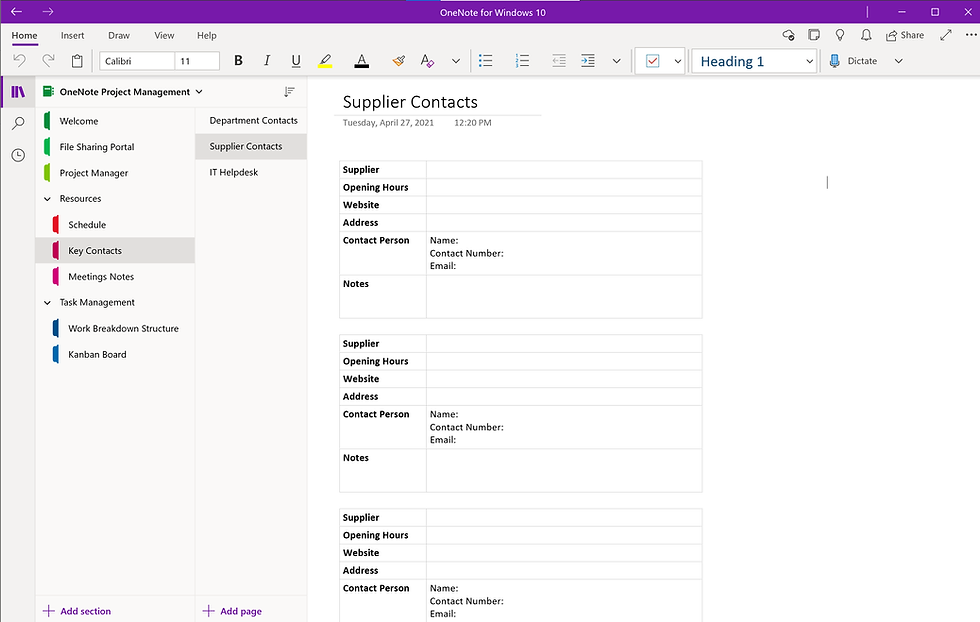
Task: Open the notifications bell
Action: pyautogui.click(x=866, y=35)
